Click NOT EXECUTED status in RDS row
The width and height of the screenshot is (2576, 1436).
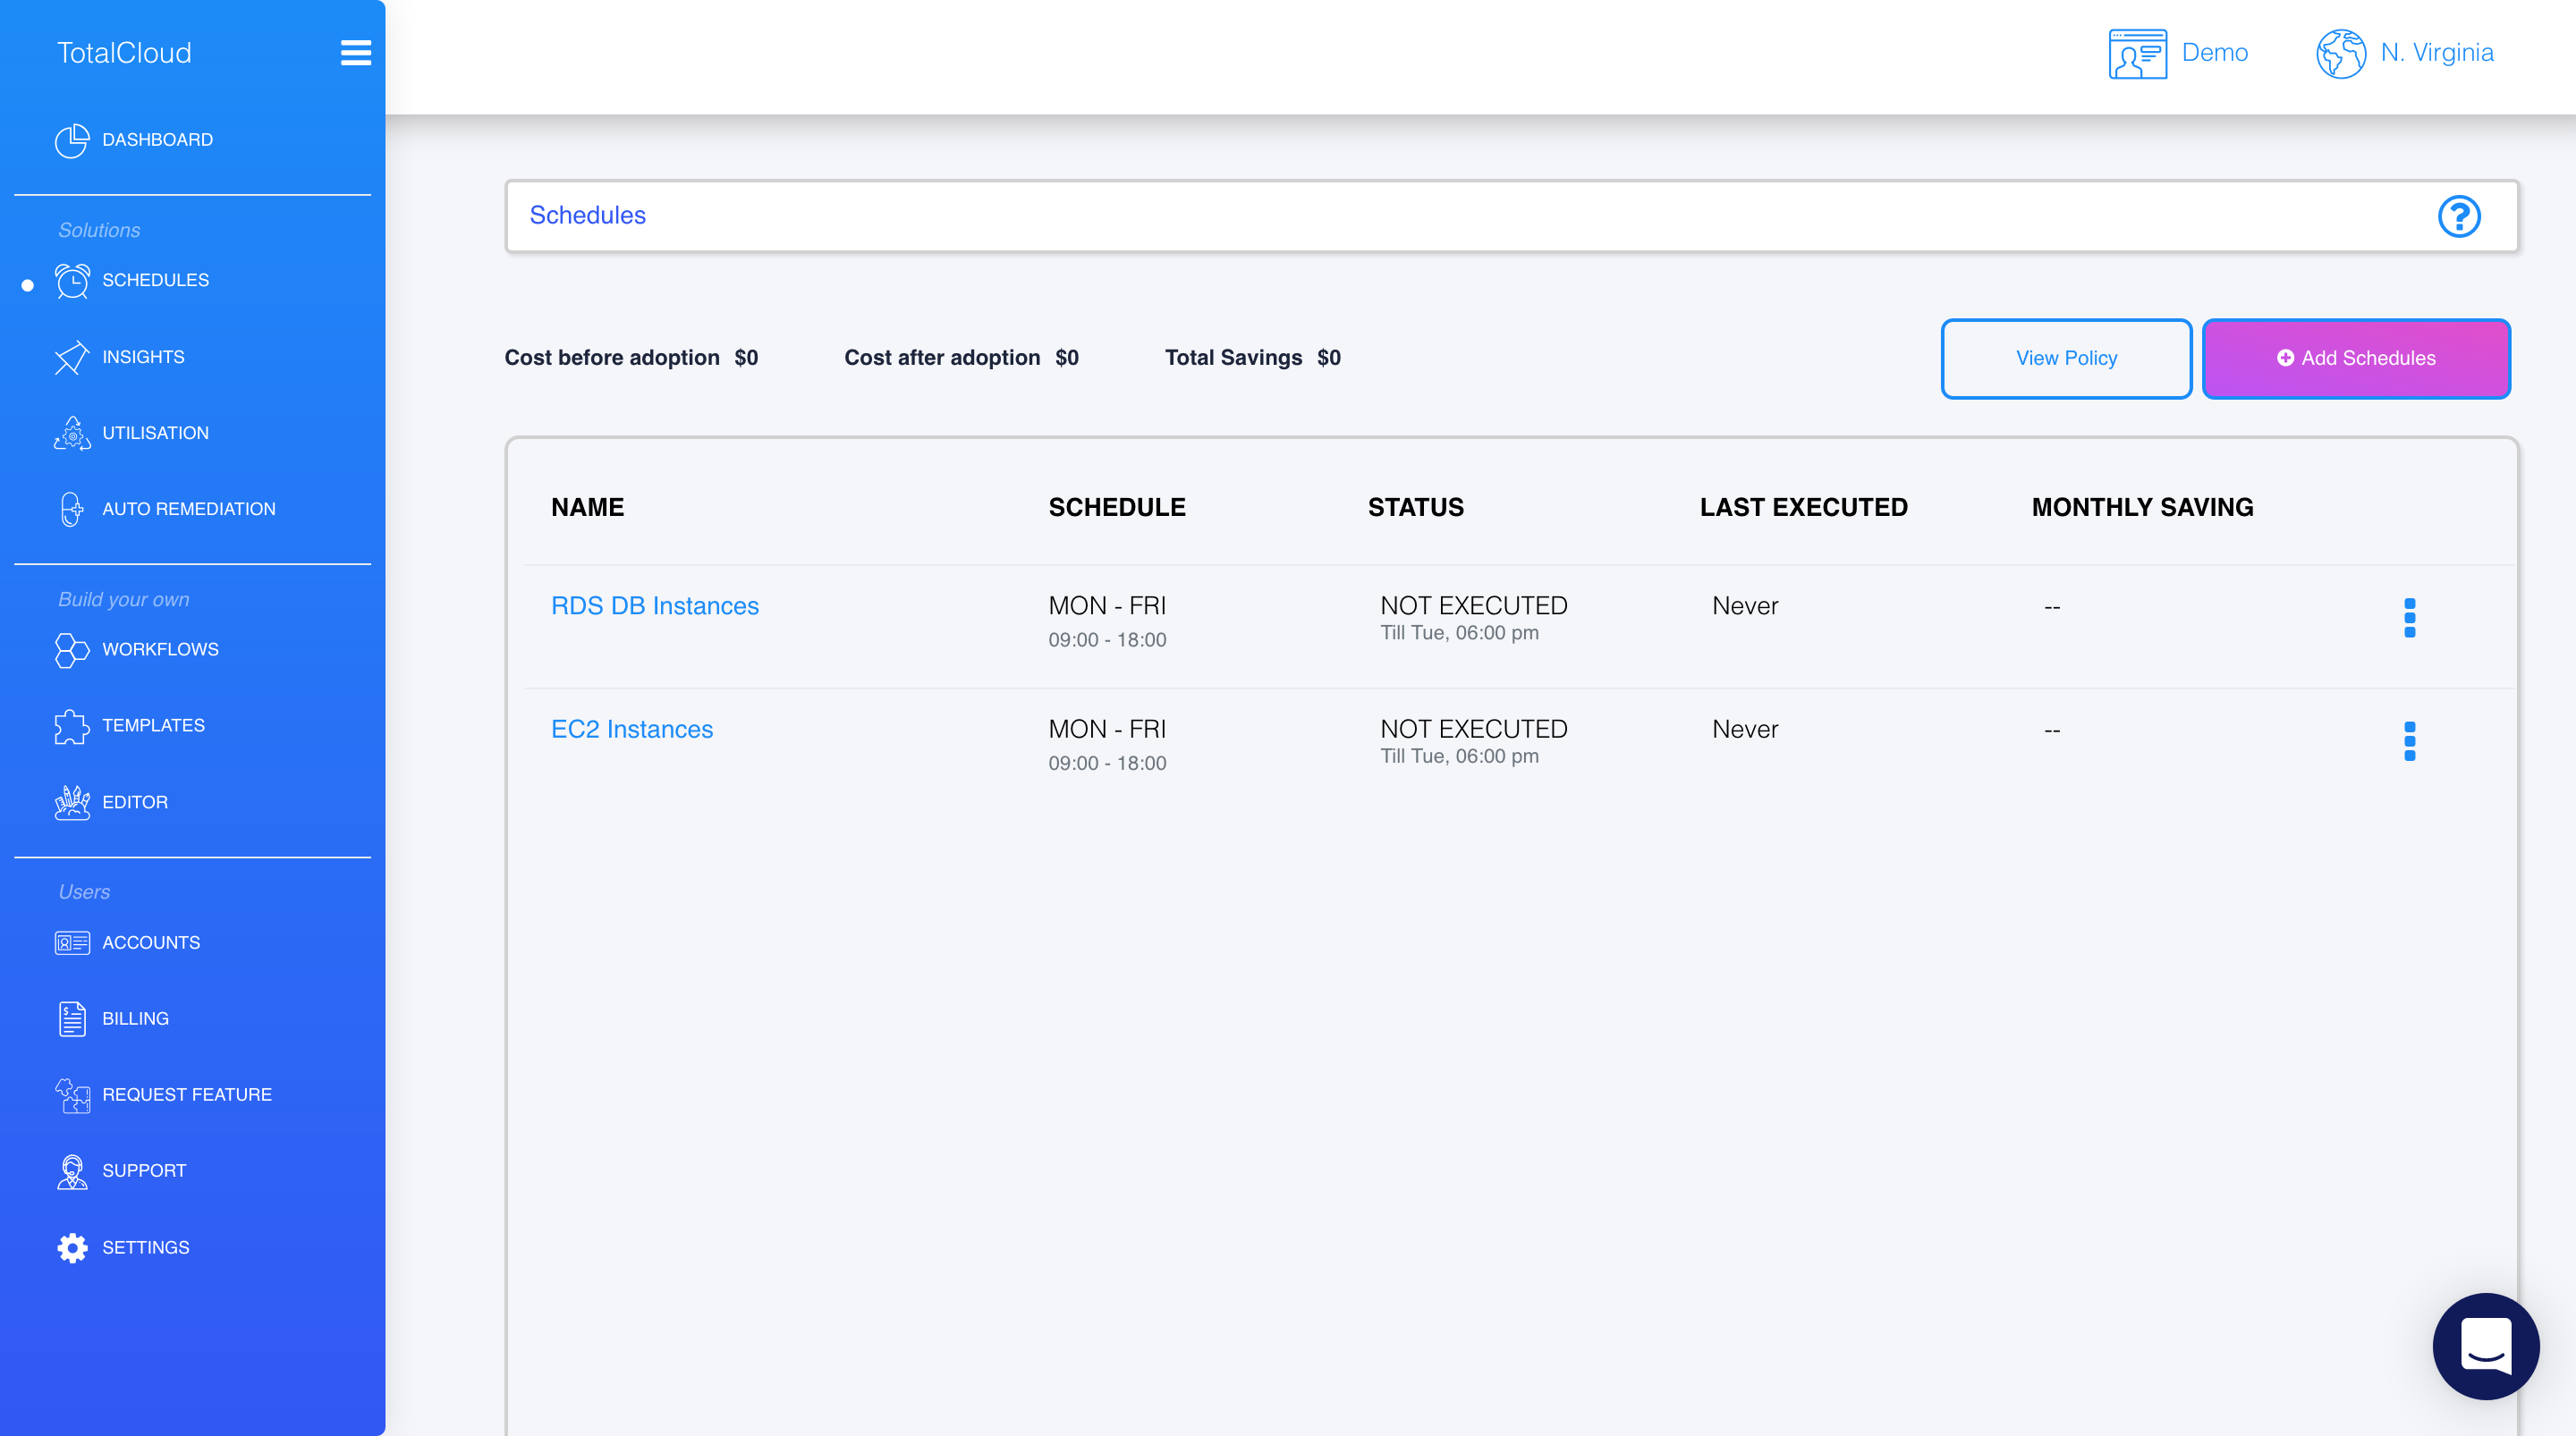point(1474,606)
